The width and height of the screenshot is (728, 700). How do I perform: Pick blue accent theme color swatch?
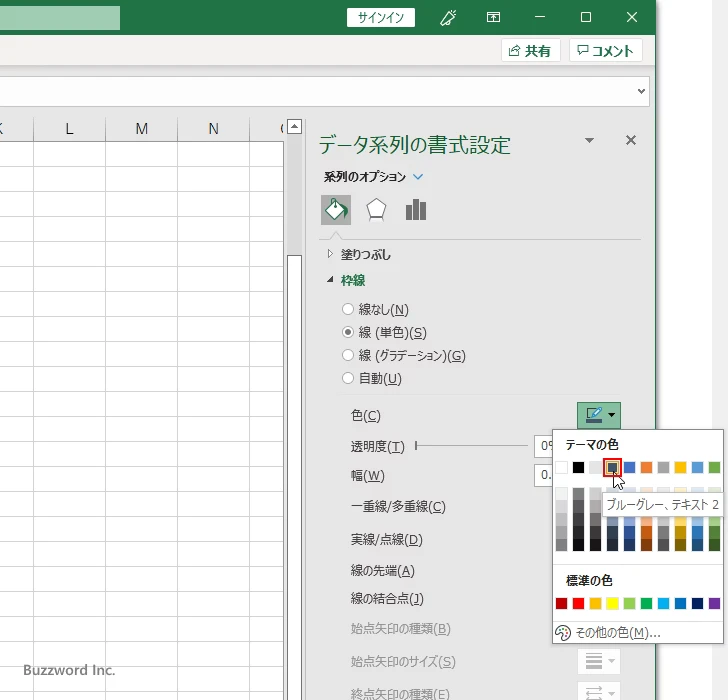[x=630, y=467]
